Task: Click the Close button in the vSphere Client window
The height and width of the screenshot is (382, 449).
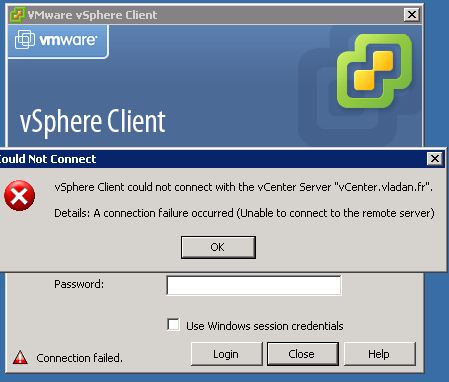Action: (x=303, y=354)
